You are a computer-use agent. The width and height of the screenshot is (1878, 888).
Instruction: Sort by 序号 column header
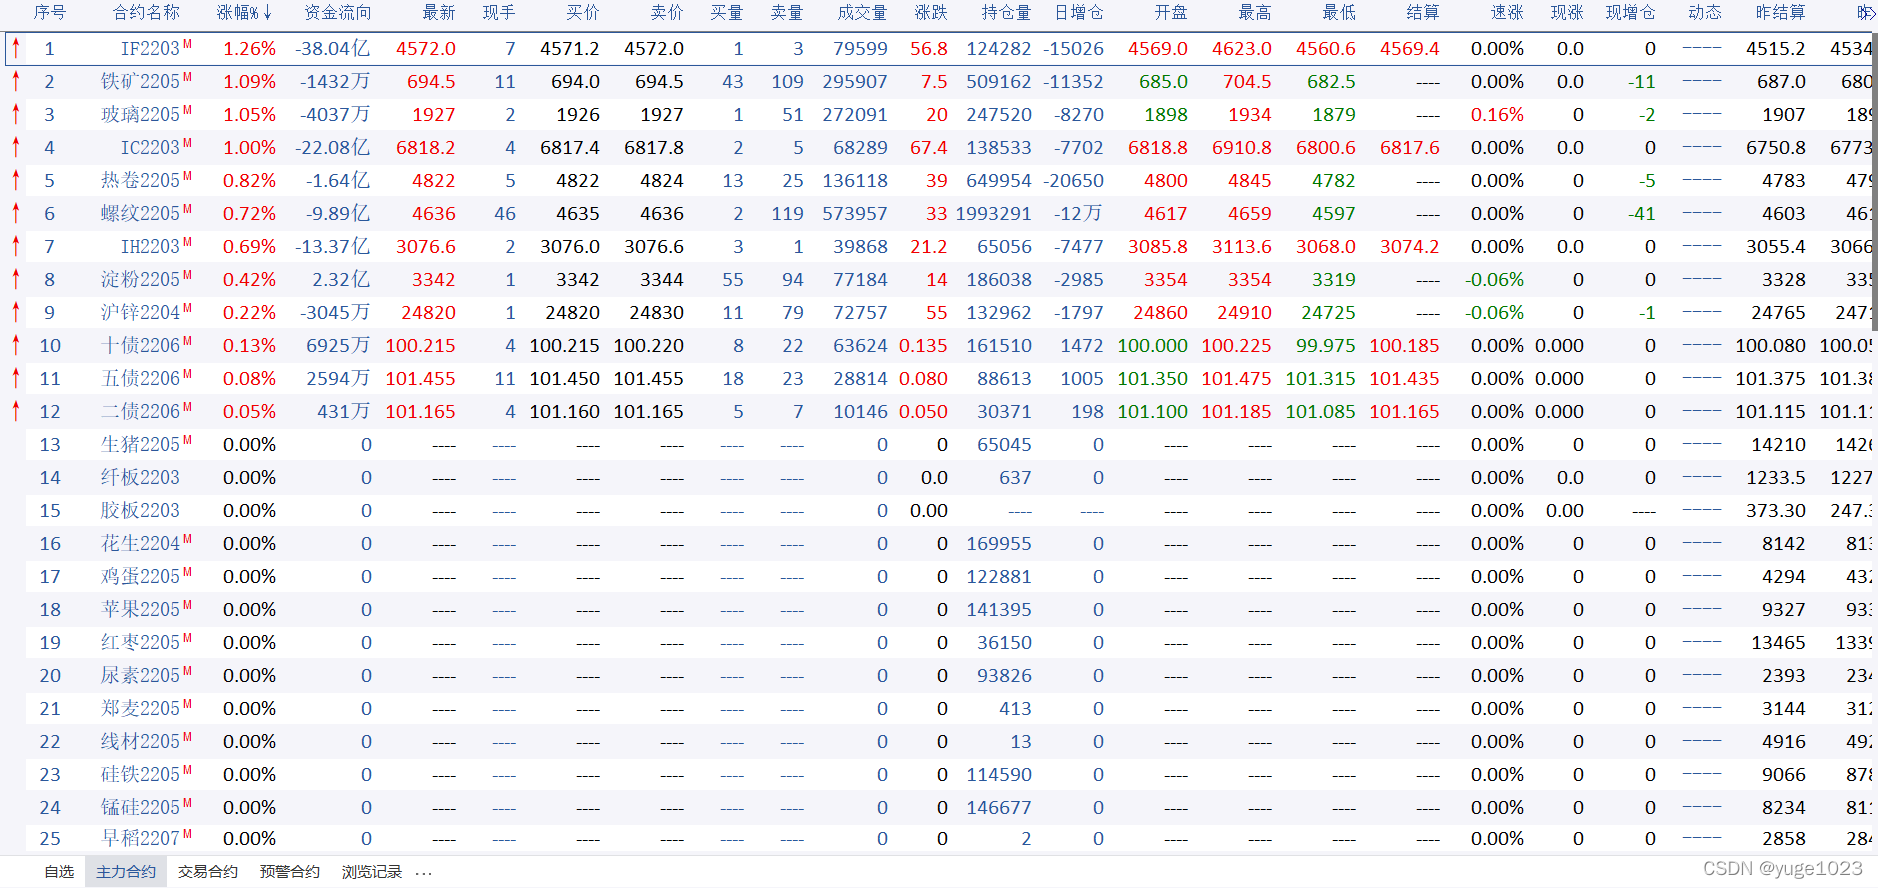pyautogui.click(x=50, y=12)
